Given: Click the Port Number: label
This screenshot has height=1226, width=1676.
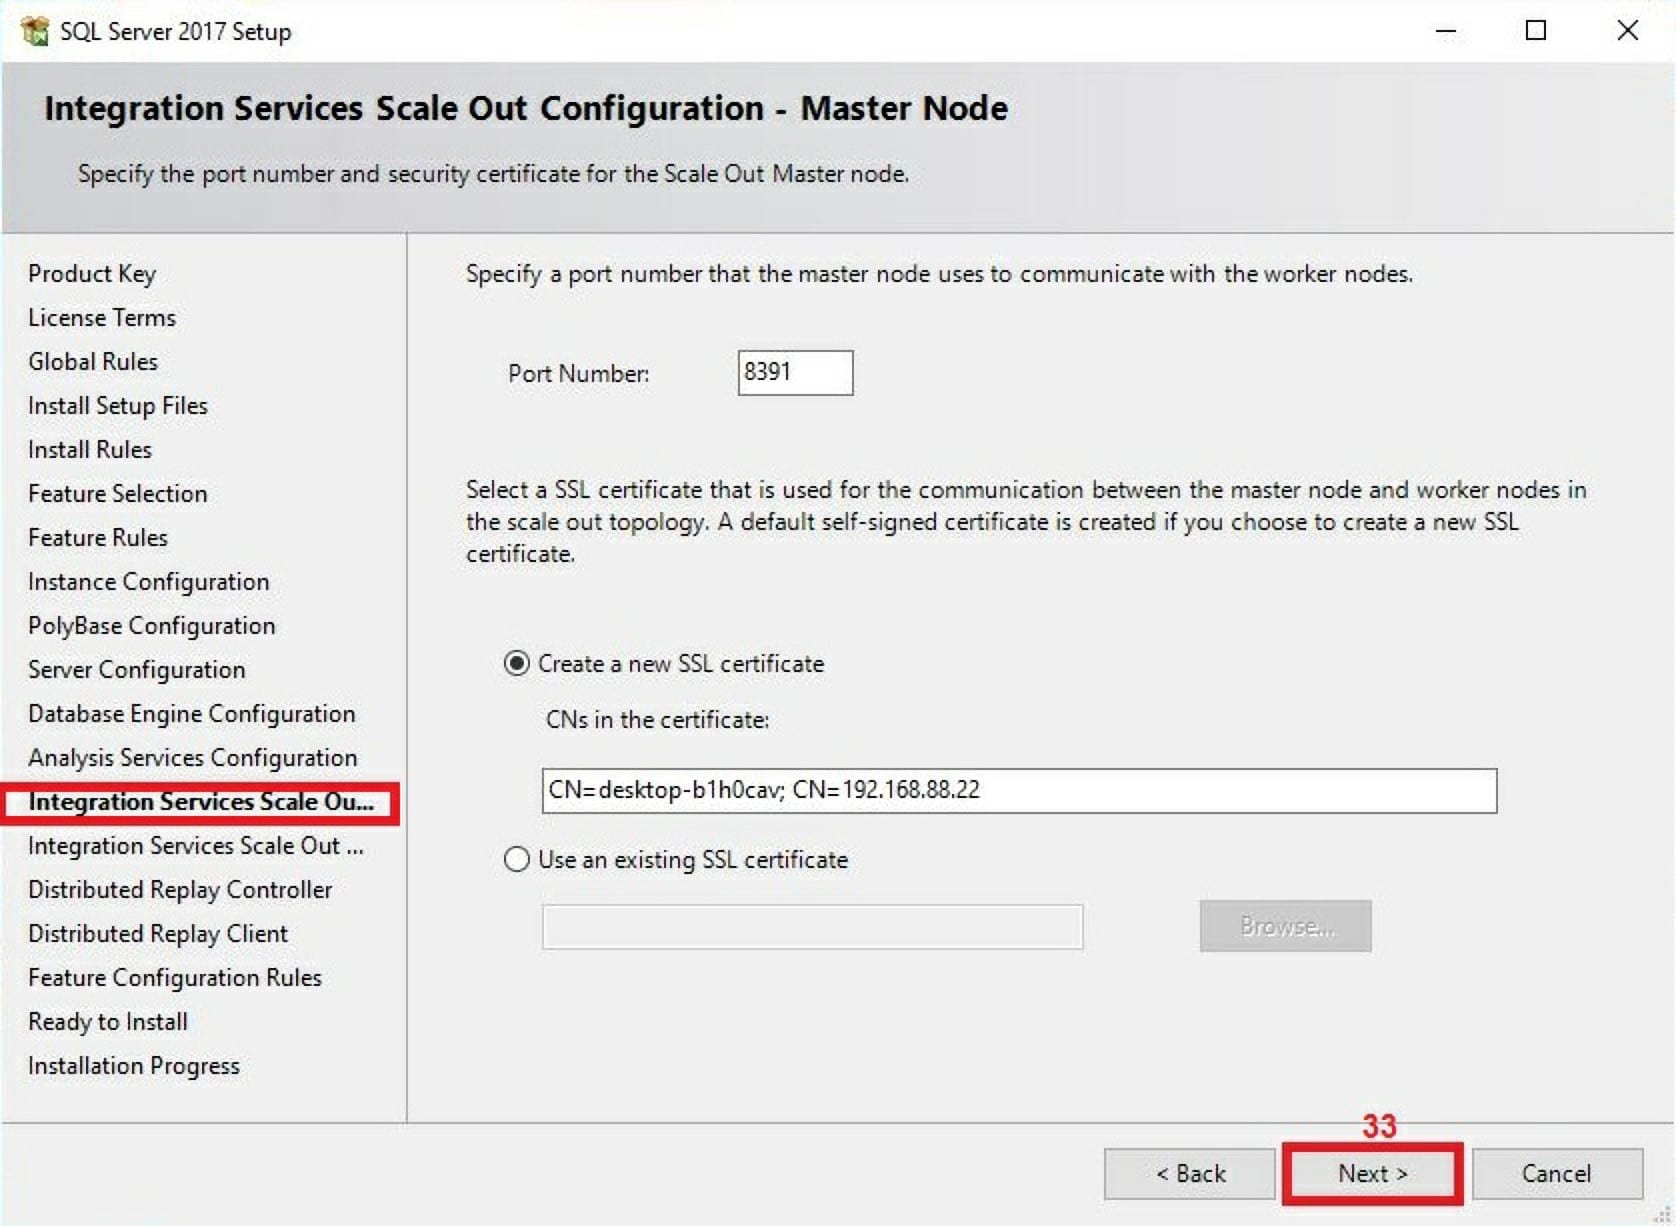Looking at the screenshot, I should click(x=579, y=374).
